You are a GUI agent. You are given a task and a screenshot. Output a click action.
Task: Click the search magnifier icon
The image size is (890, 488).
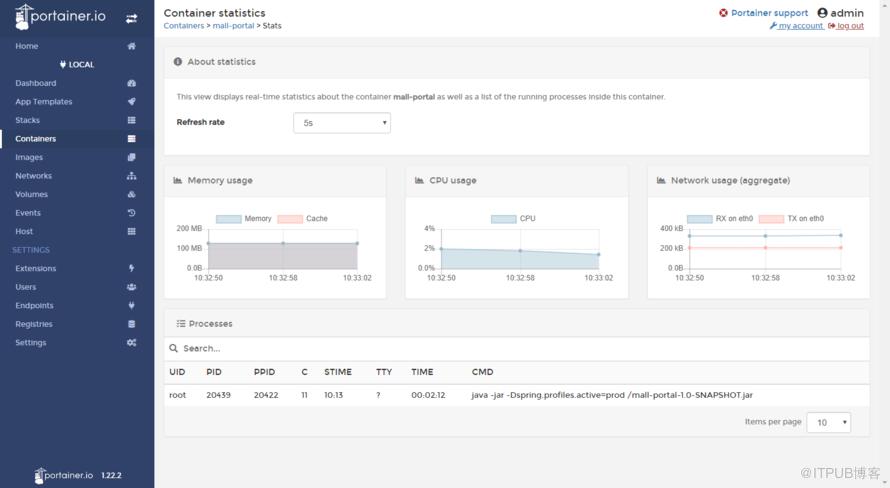click(174, 348)
